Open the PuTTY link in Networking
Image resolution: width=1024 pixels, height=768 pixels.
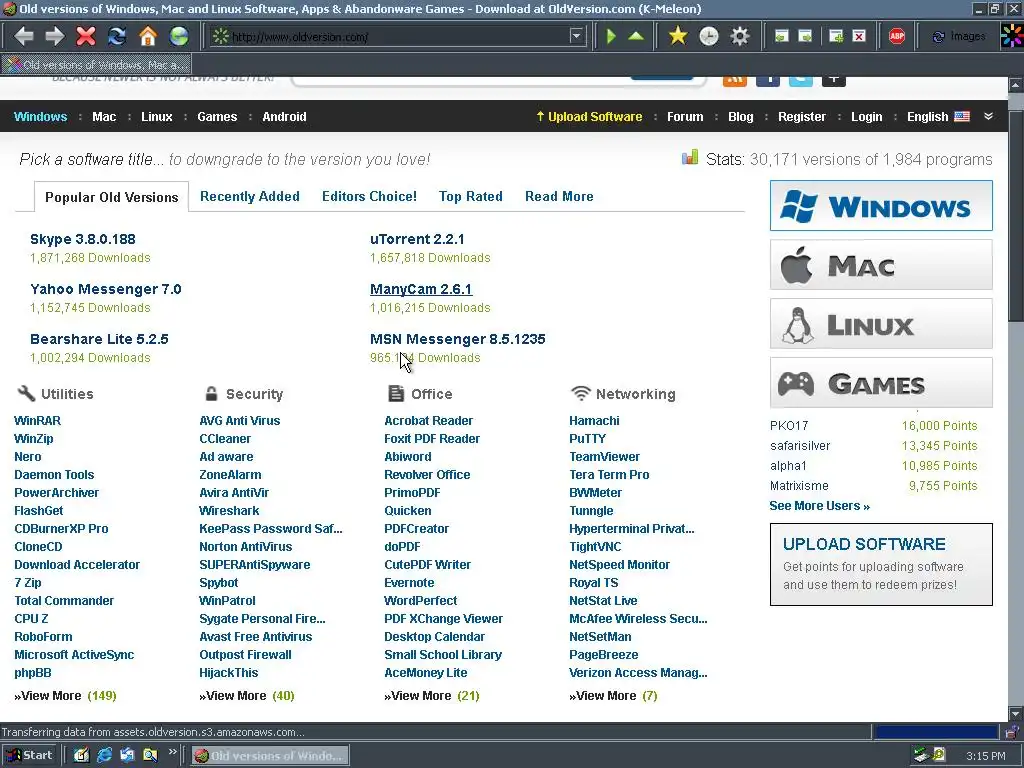coord(587,439)
